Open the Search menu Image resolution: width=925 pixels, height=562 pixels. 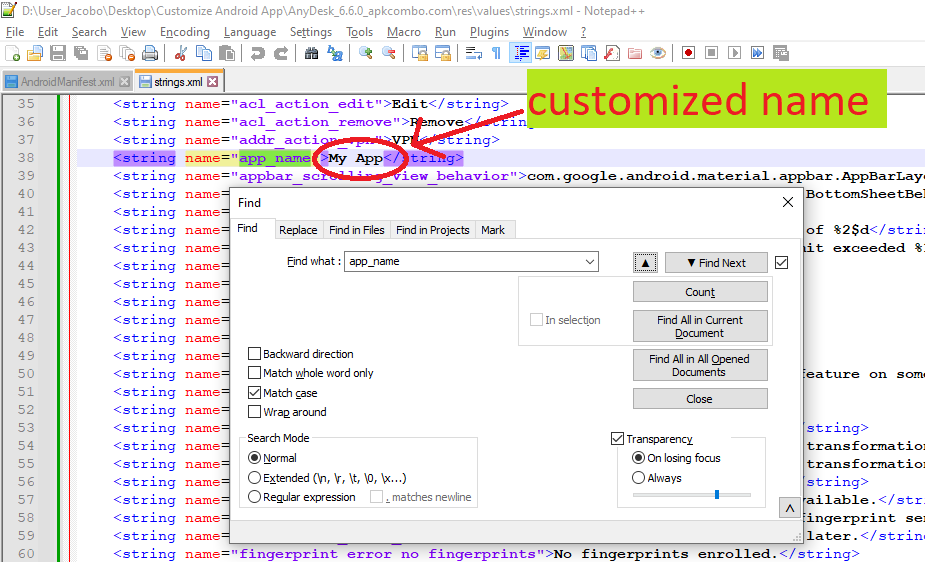pyautogui.click(x=89, y=32)
